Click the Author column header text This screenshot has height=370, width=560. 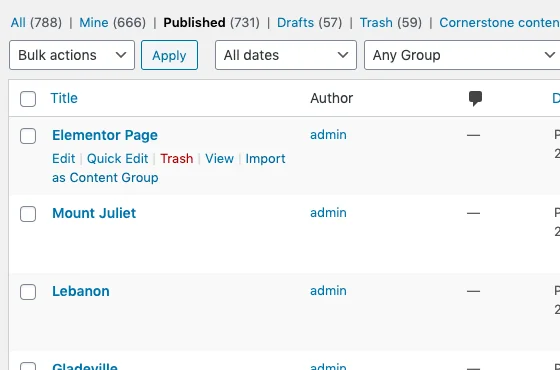coord(331,98)
